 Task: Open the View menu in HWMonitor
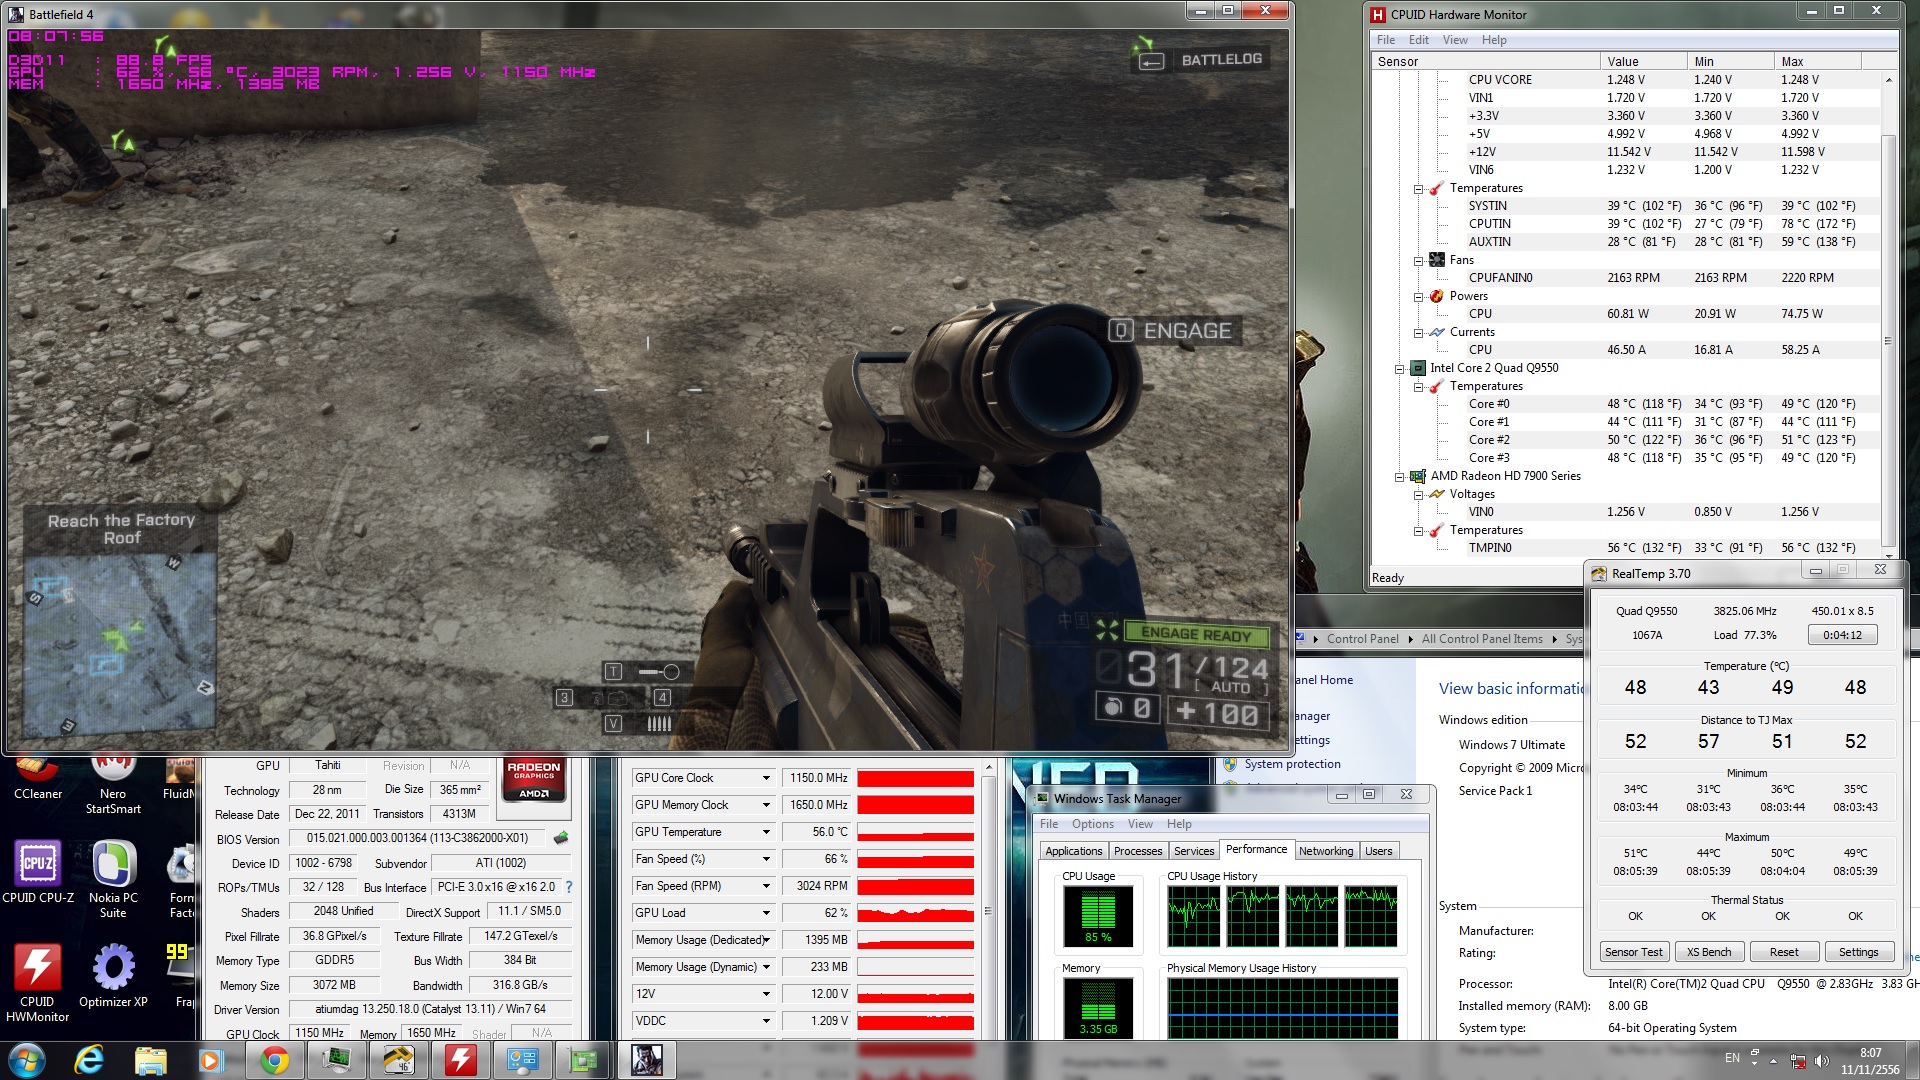tap(1454, 40)
